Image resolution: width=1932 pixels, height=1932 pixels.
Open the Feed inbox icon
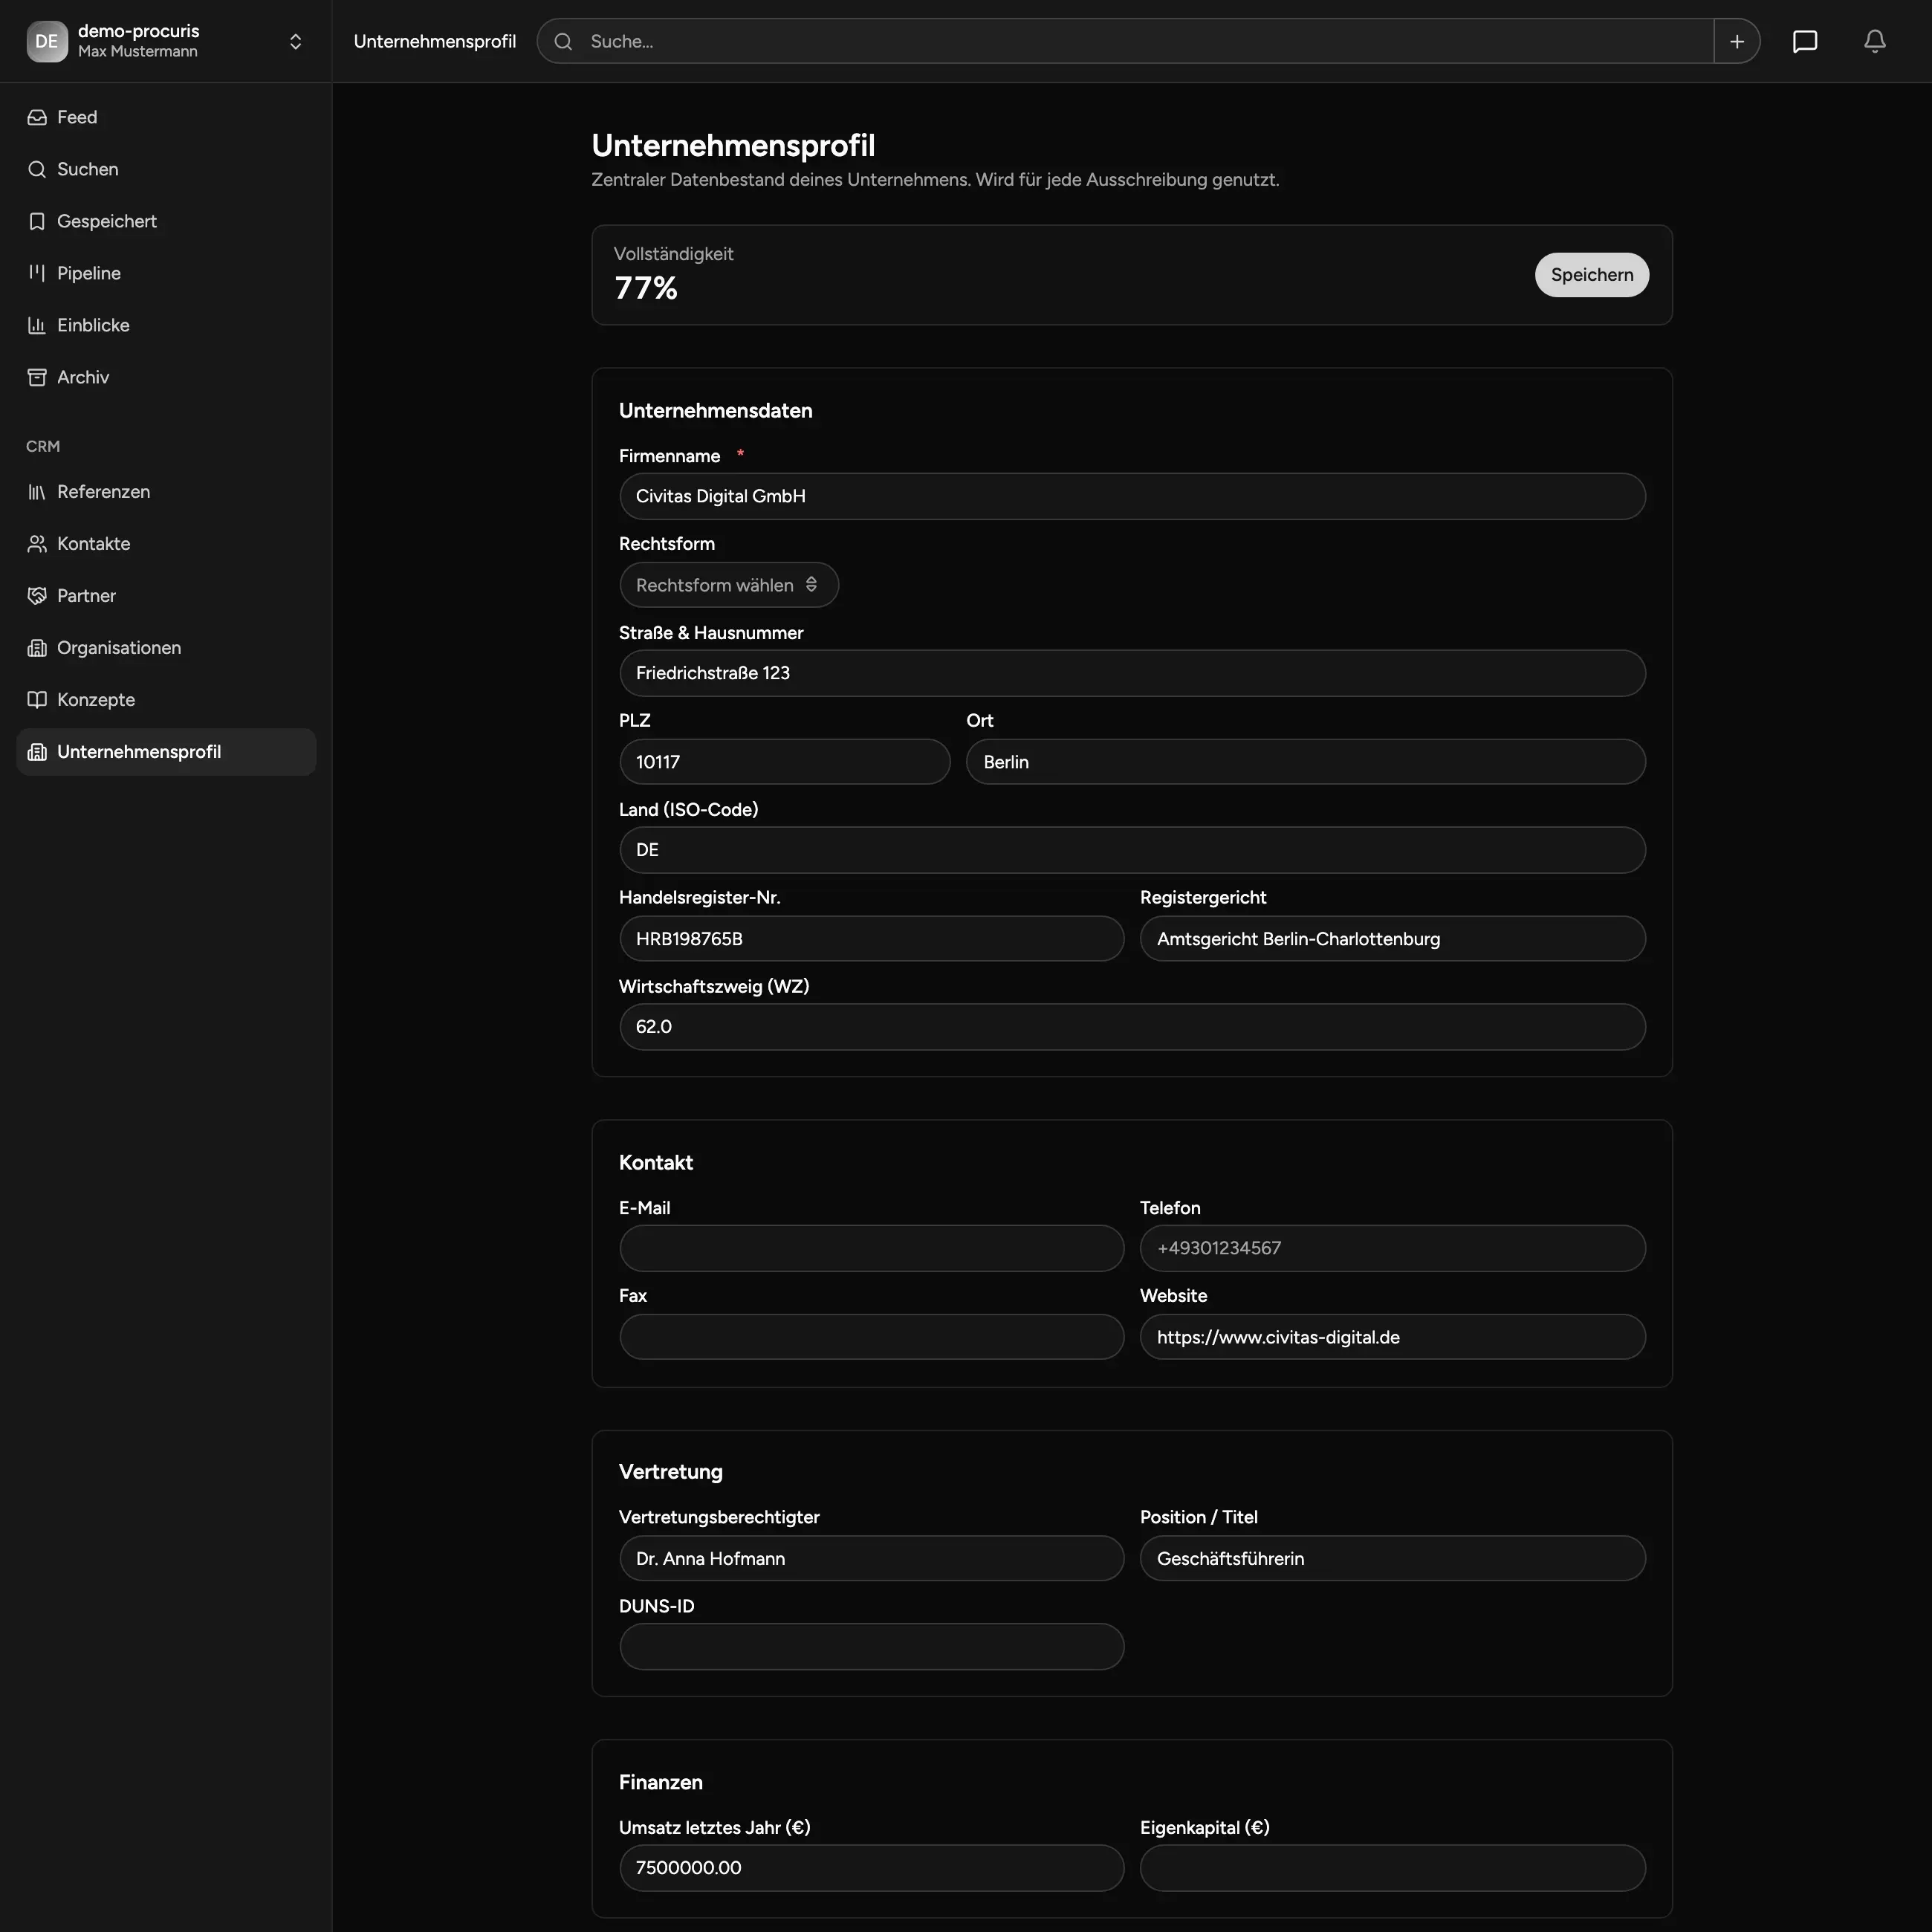(x=37, y=117)
